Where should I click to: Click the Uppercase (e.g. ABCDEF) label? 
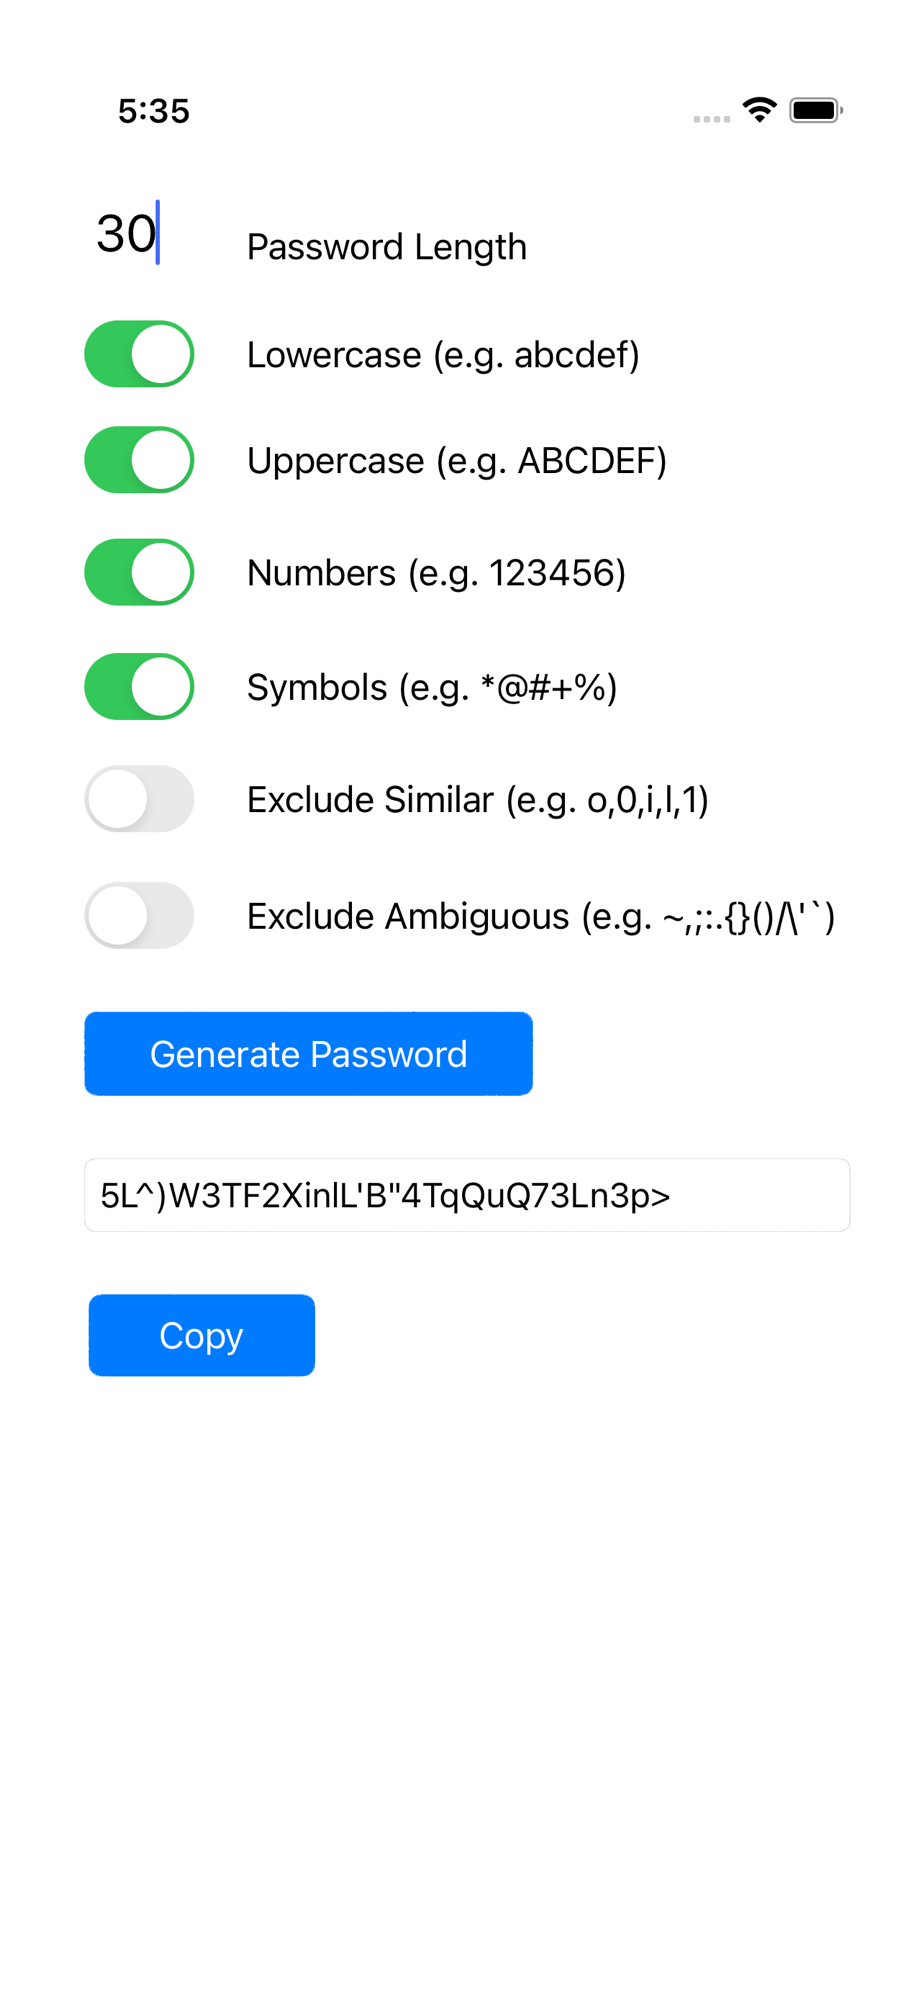tap(457, 461)
